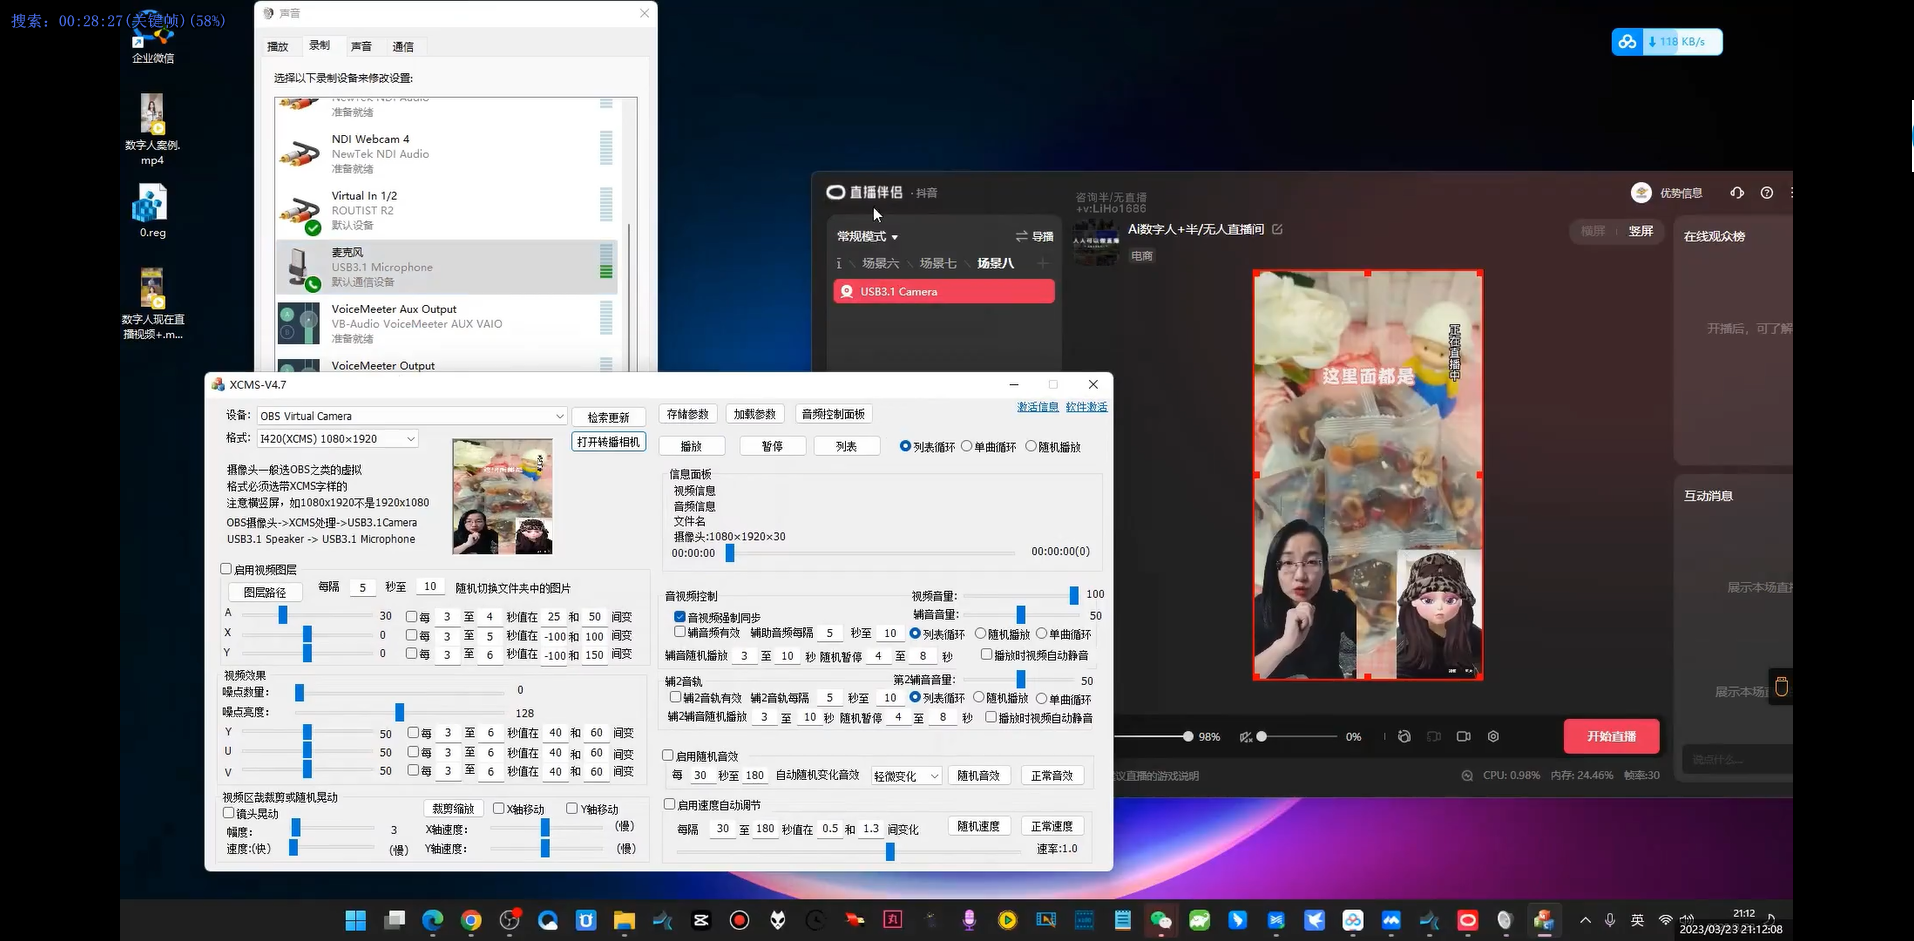Open settings gear in Live Companion toolbar

point(1493,736)
